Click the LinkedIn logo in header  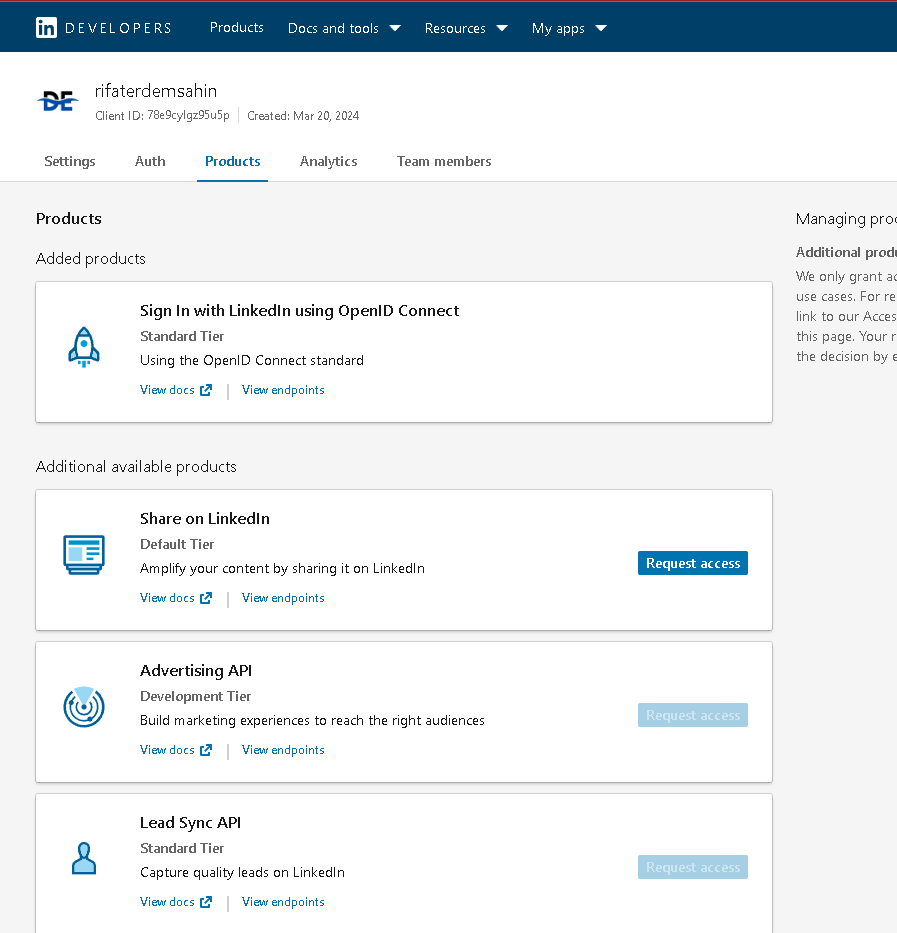46,28
